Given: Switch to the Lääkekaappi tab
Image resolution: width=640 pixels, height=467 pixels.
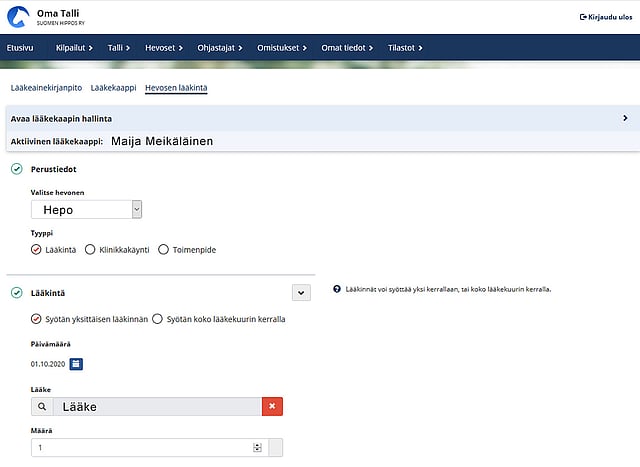Looking at the screenshot, I should [x=113, y=88].
